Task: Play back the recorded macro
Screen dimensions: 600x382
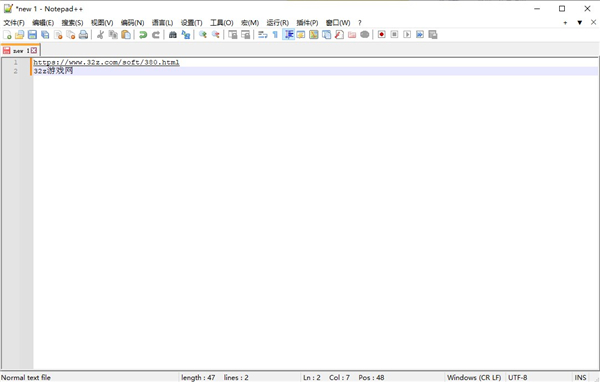Action: [x=407, y=35]
